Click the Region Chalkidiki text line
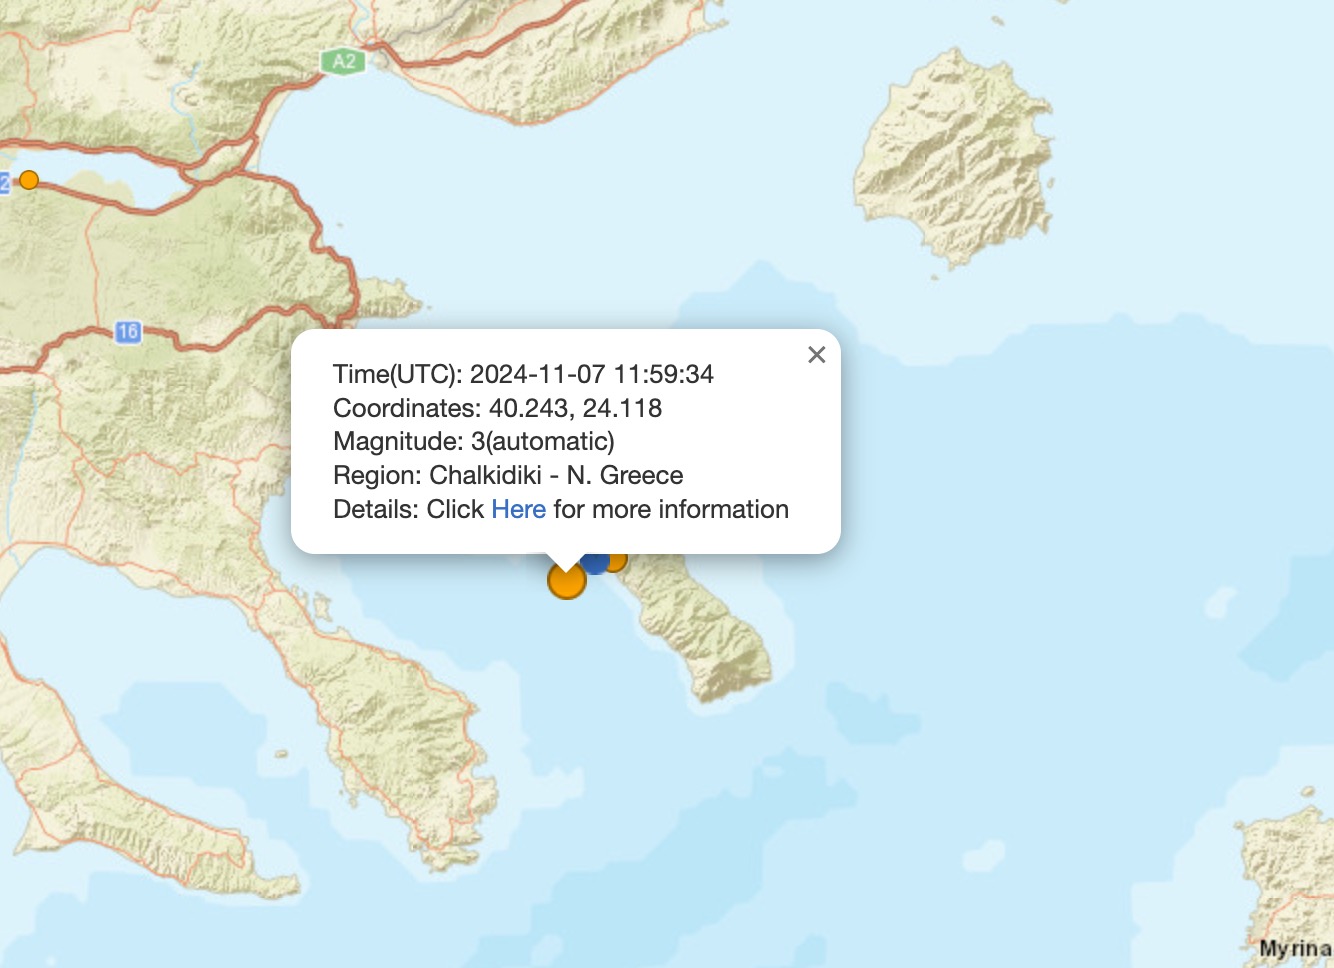Viewport: 1334px width, 968px height. tap(508, 475)
